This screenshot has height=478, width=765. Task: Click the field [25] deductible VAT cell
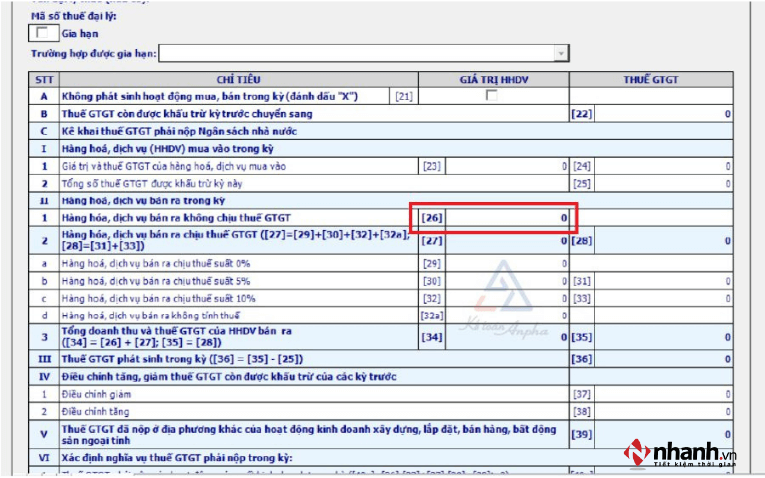tap(664, 184)
